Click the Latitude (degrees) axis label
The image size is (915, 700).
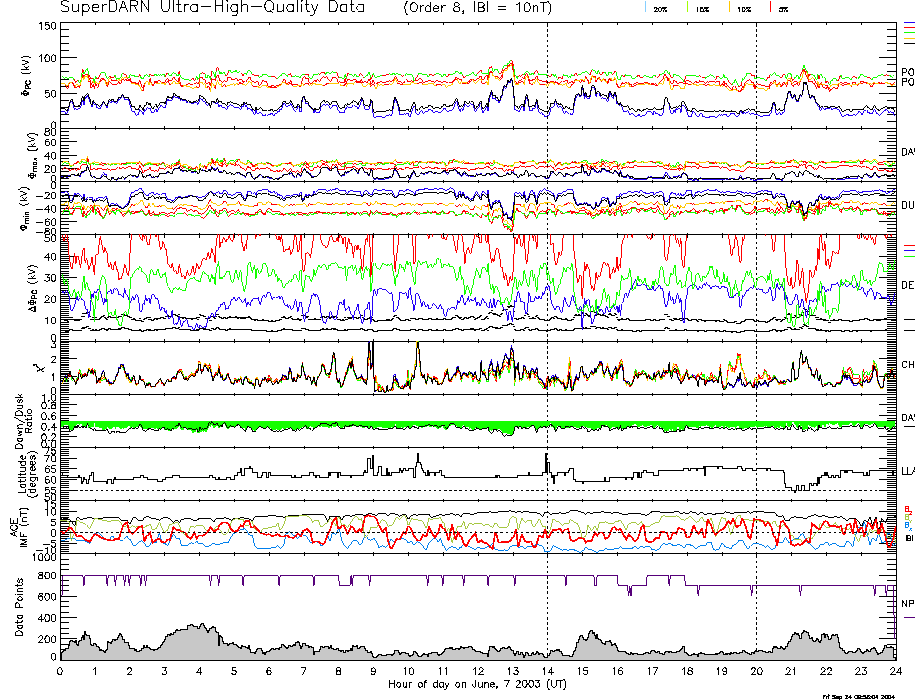(32, 471)
